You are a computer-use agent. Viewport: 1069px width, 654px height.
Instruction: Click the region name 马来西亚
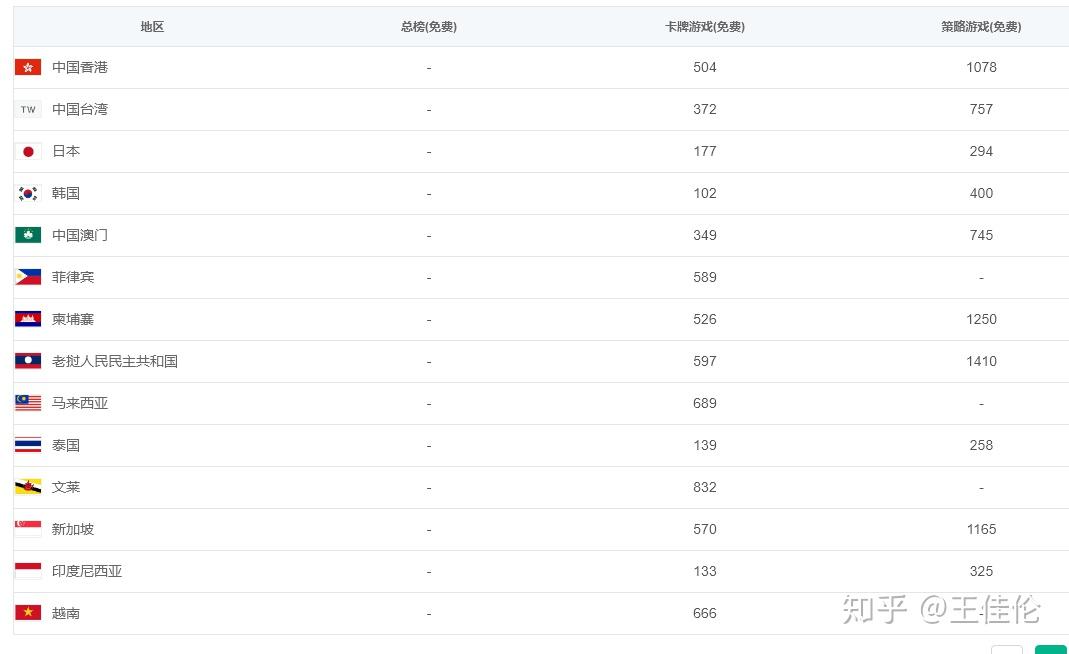pos(80,403)
